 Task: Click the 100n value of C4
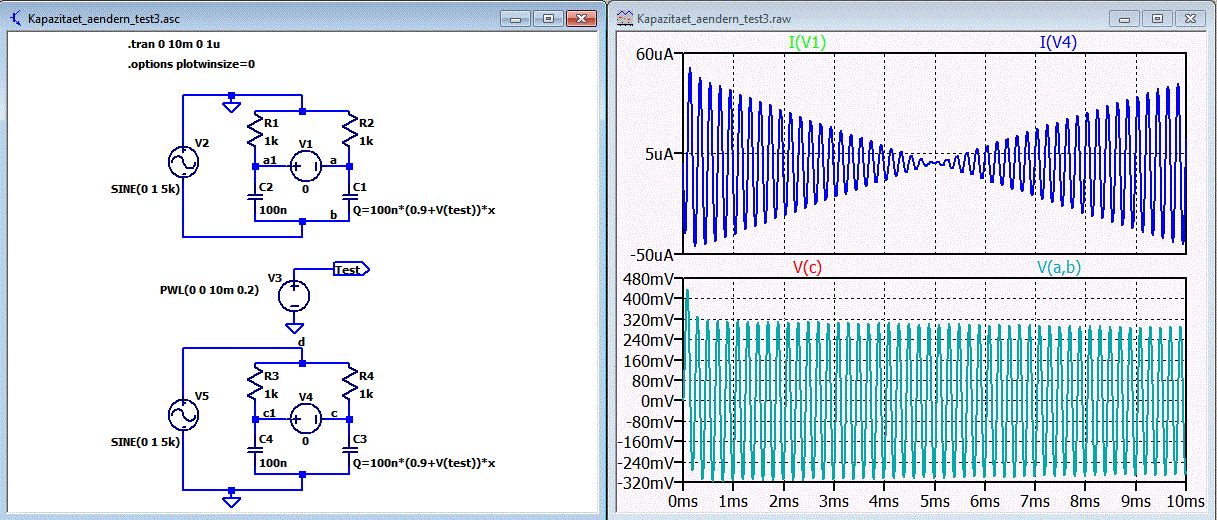pyautogui.click(x=273, y=464)
